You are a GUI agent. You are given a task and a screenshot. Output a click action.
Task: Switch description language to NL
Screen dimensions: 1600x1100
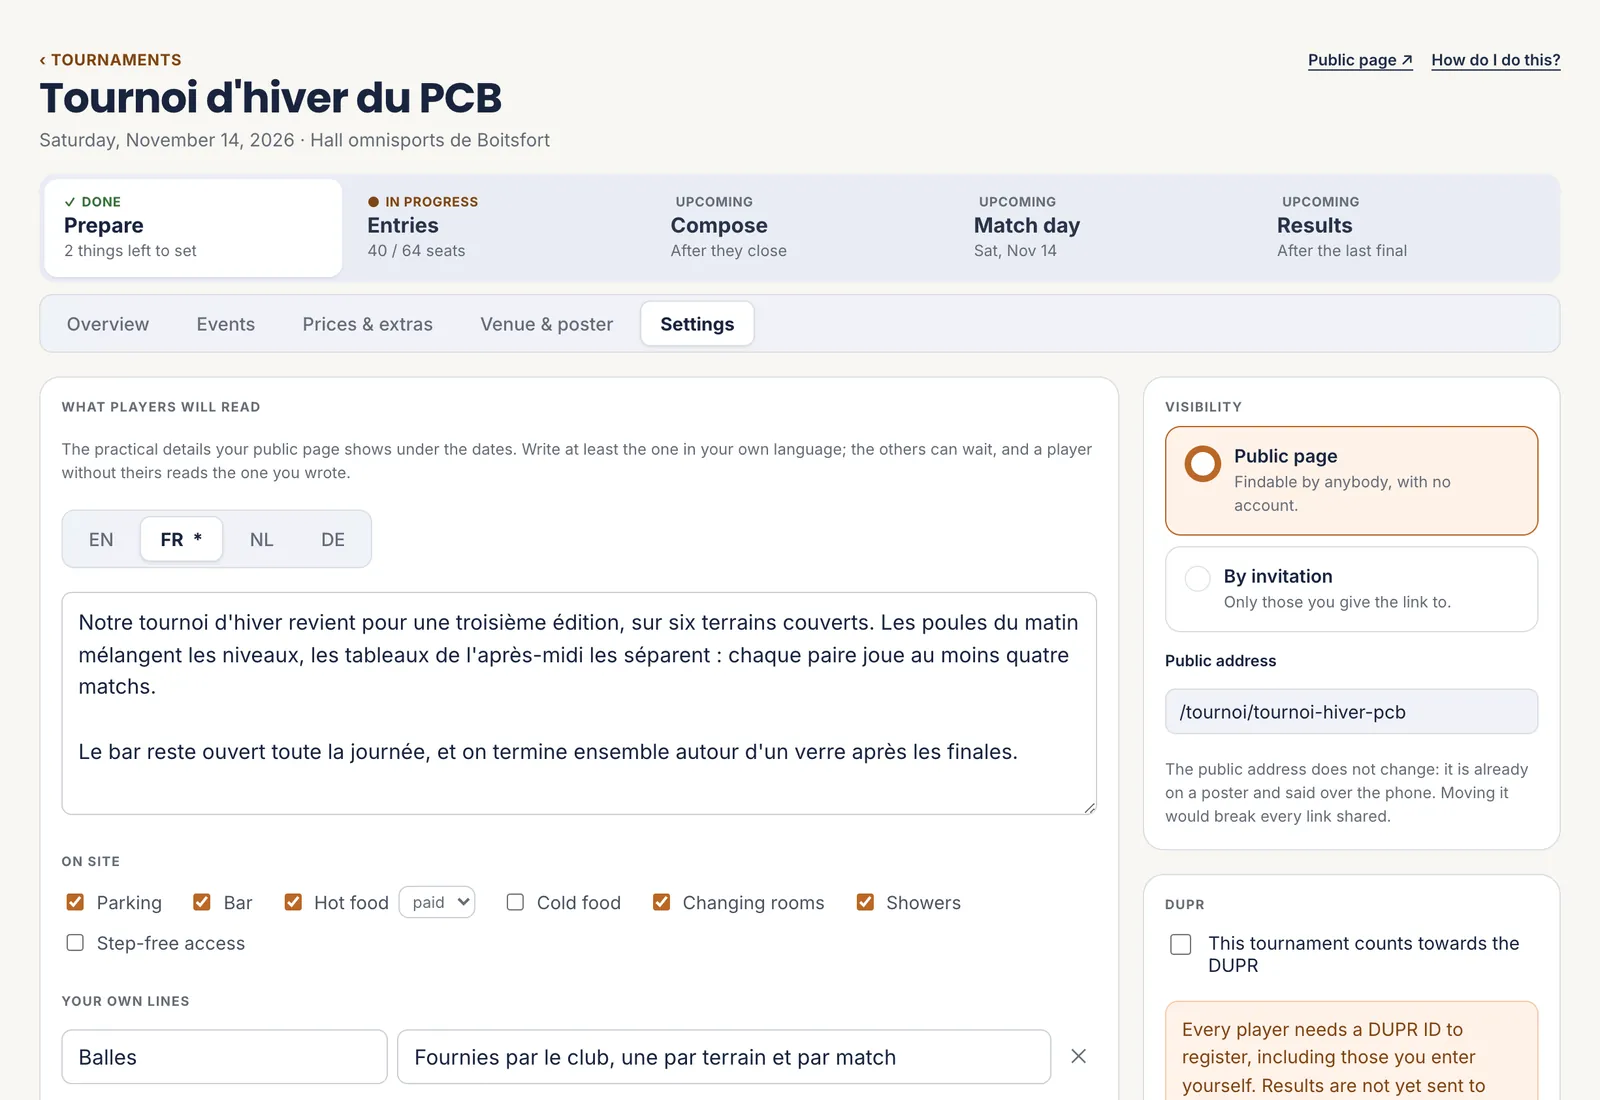[x=262, y=540]
